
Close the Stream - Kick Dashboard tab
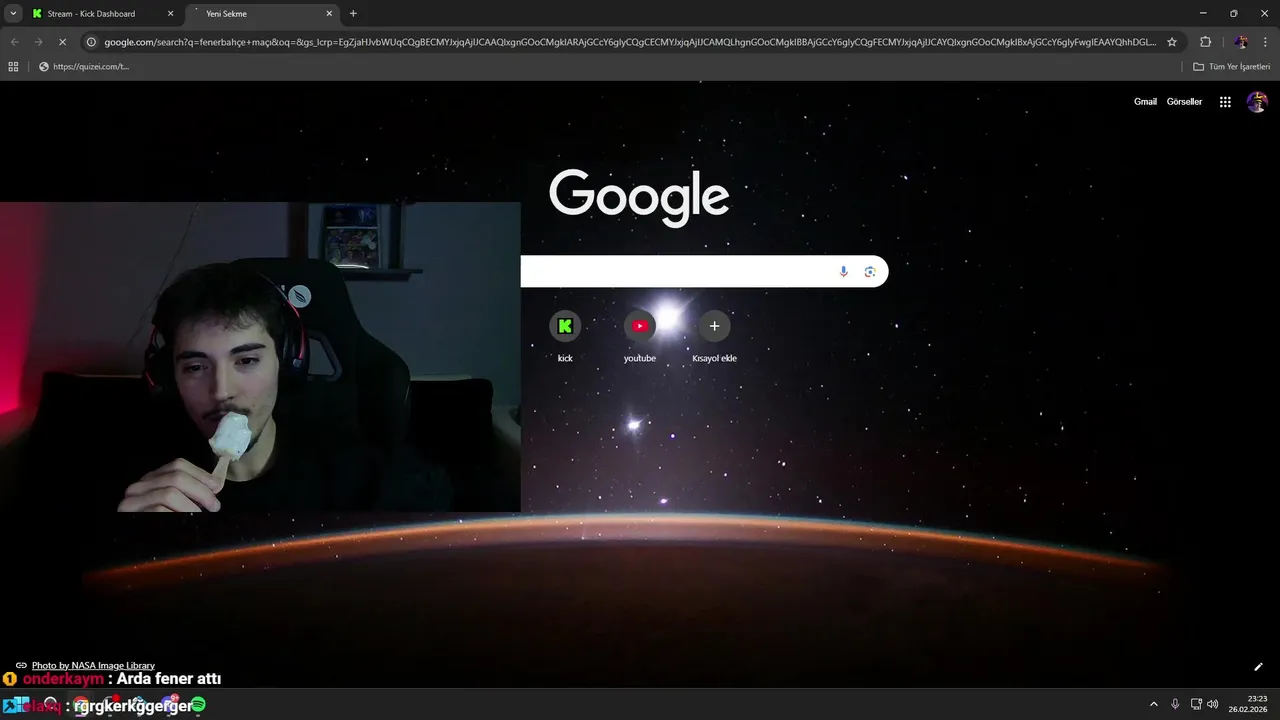point(170,14)
